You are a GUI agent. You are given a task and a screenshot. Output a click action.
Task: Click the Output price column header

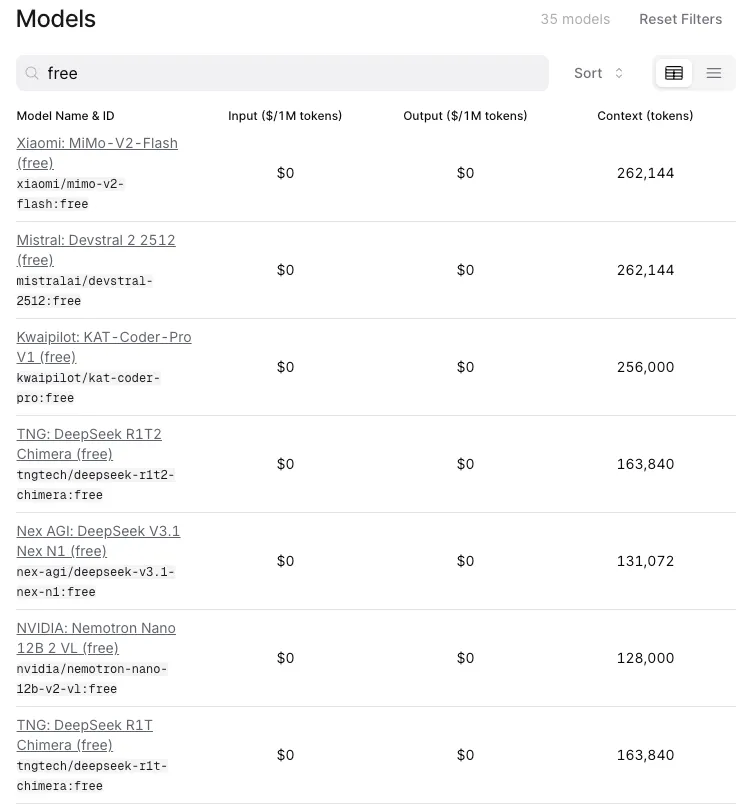465,116
